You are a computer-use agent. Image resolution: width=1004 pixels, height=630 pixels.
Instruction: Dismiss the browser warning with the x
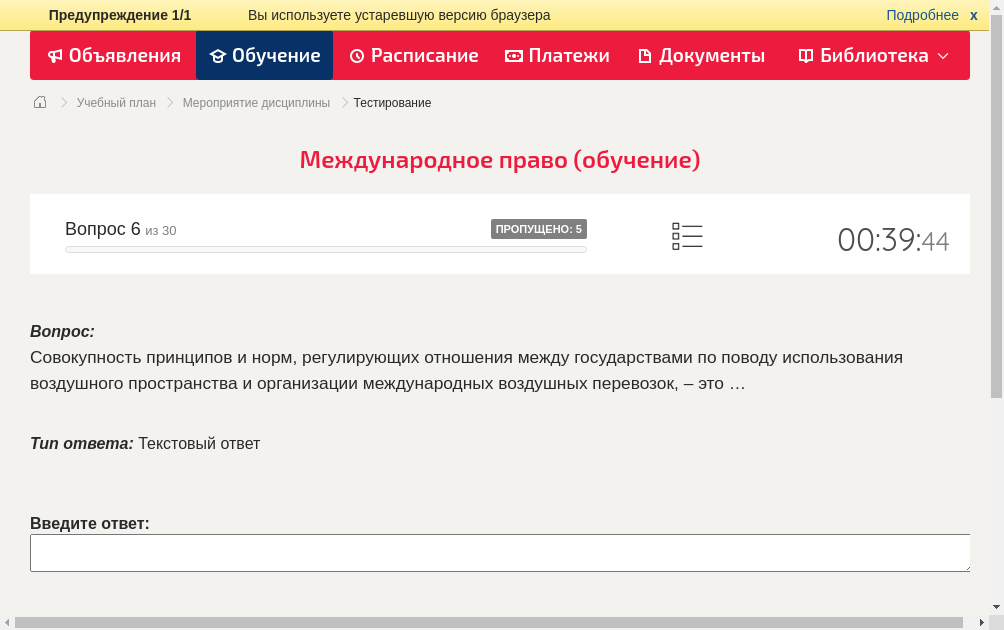pyautogui.click(x=973, y=15)
